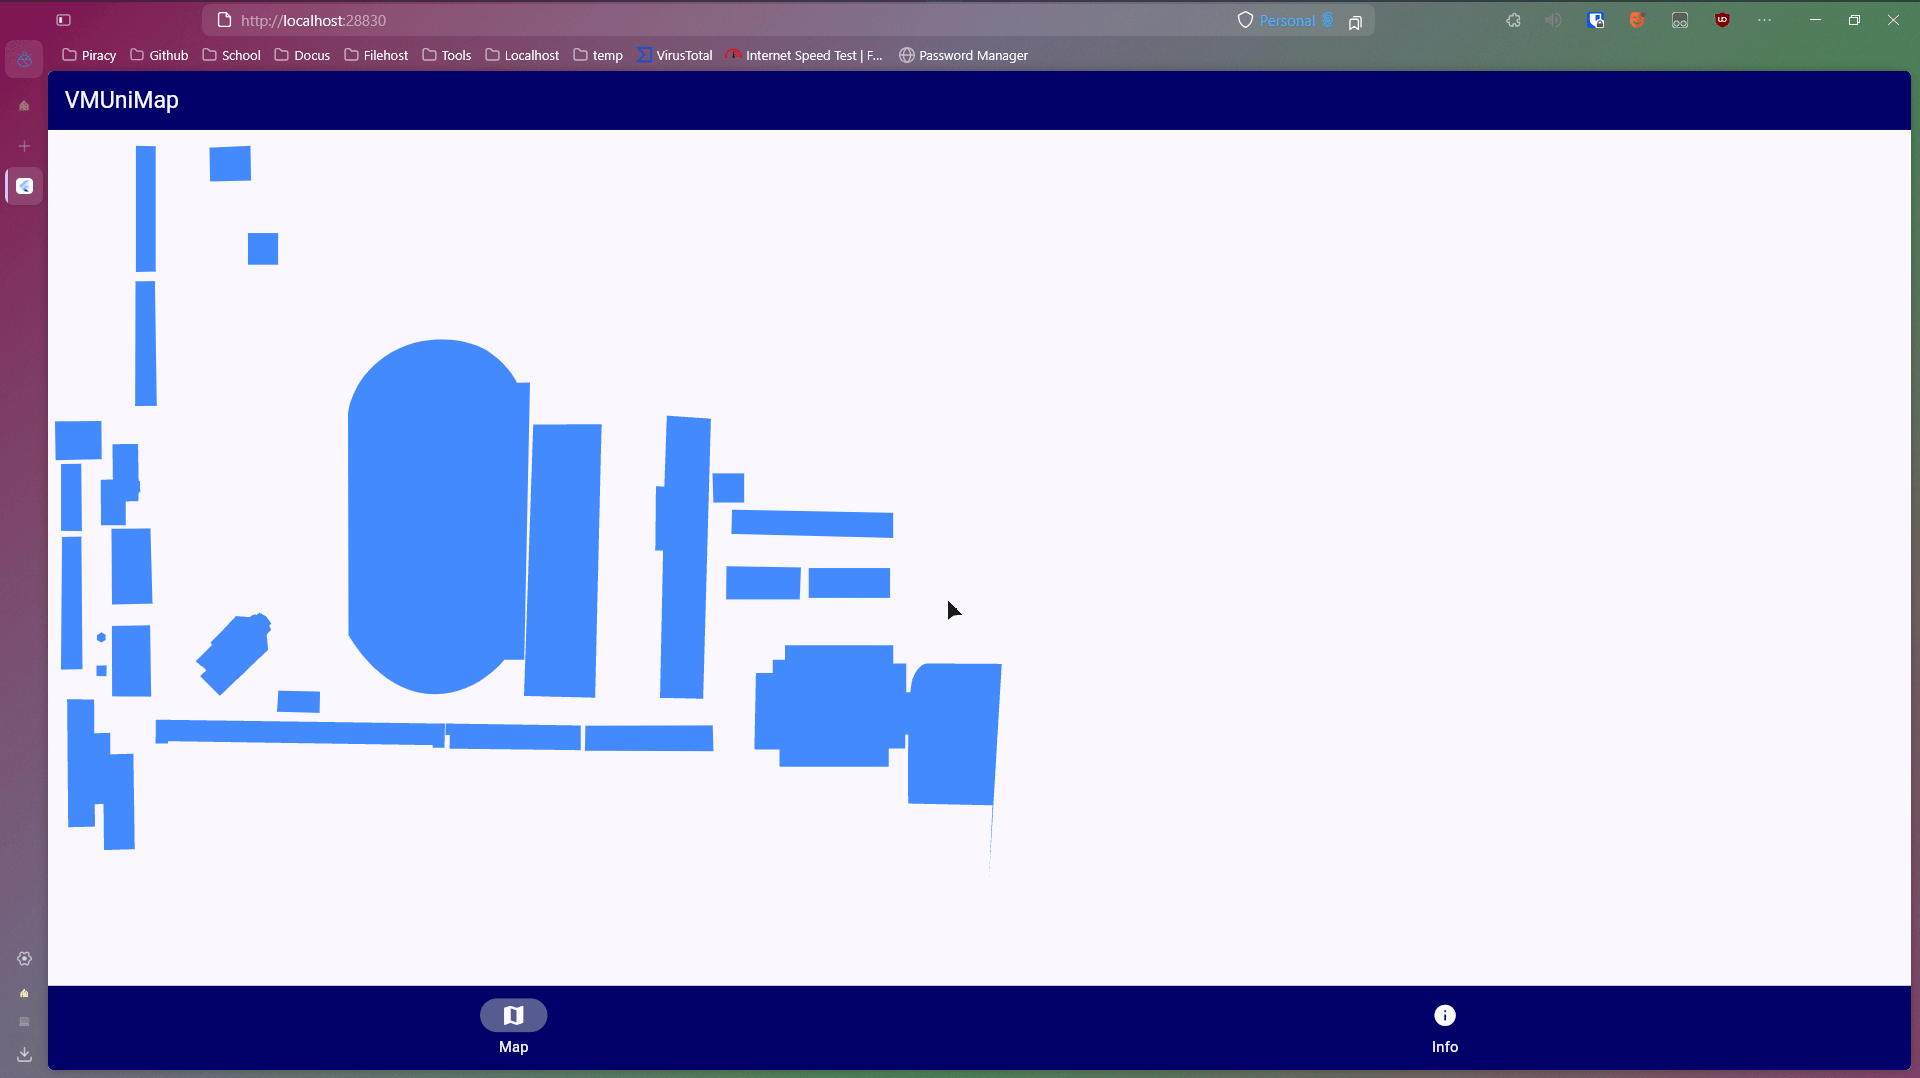
Task: Click the flag icon beside the address bar
Action: pyautogui.click(x=1356, y=21)
